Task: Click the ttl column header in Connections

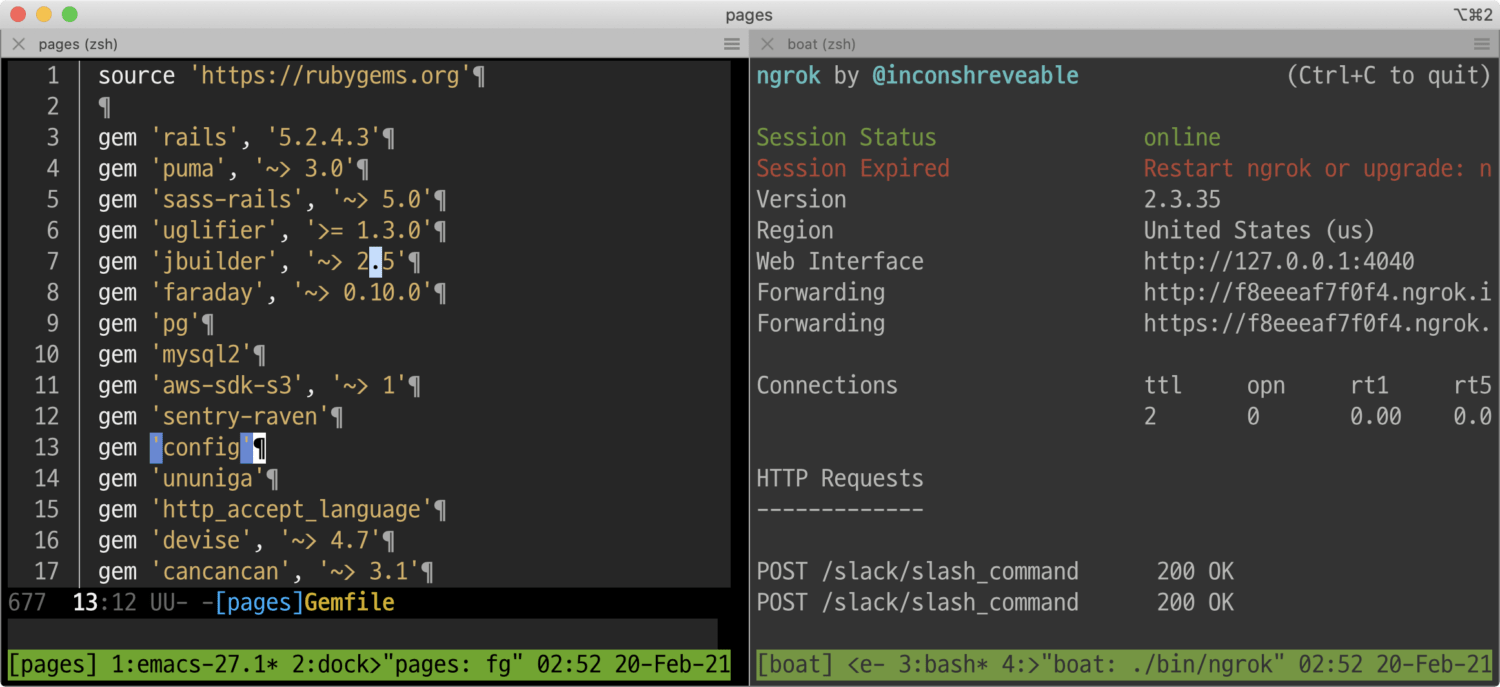Action: [x=1163, y=386]
